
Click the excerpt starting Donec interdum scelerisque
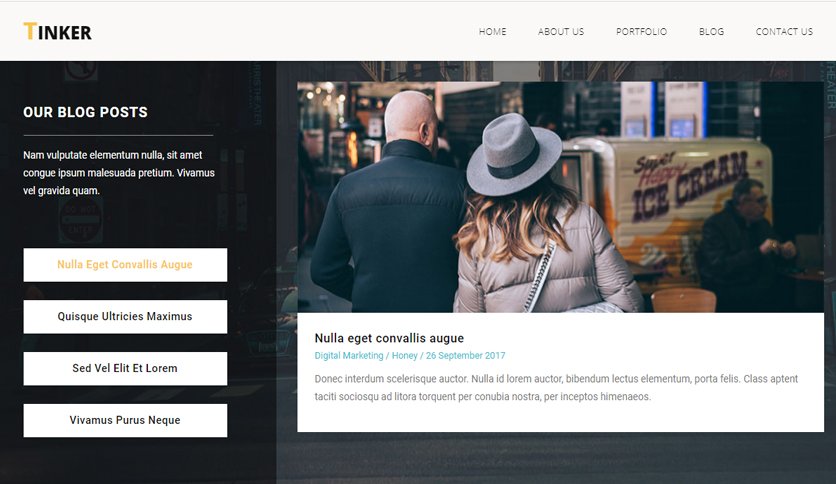click(556, 388)
